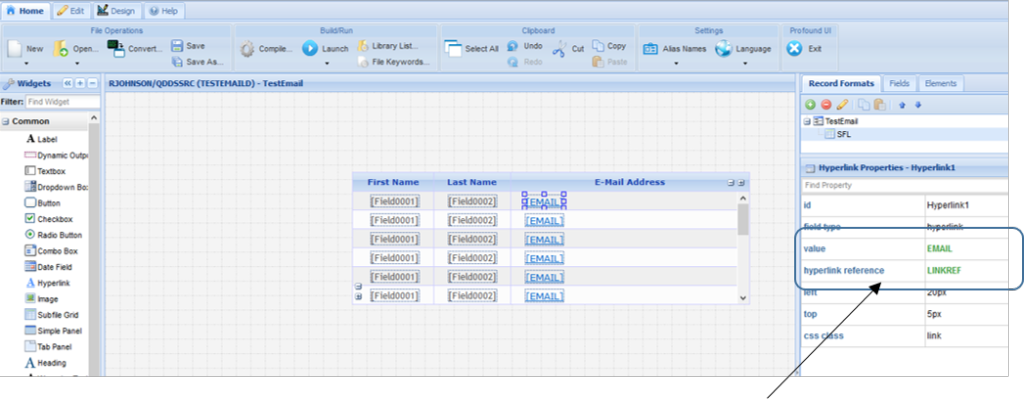
Task: Open the Launch dropdown arrow
Action: coord(327,64)
